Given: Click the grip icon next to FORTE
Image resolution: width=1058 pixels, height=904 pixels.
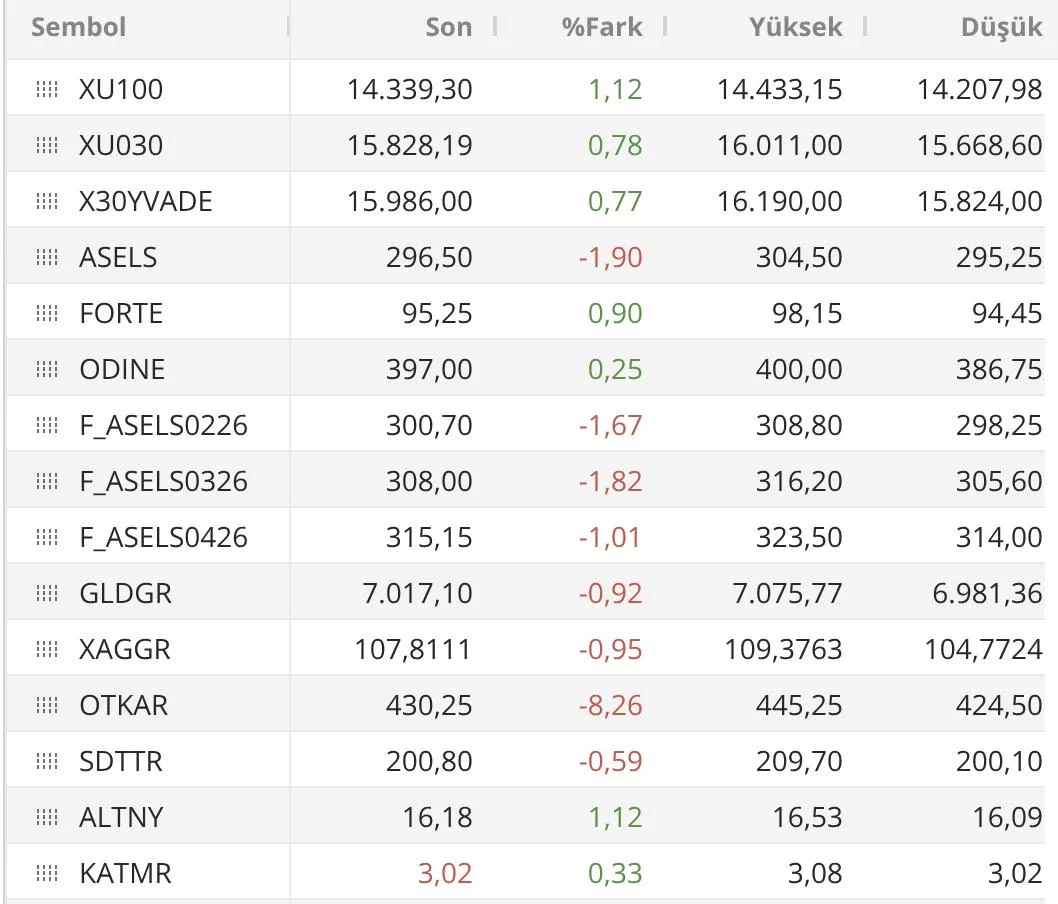Looking at the screenshot, I should (x=46, y=314).
